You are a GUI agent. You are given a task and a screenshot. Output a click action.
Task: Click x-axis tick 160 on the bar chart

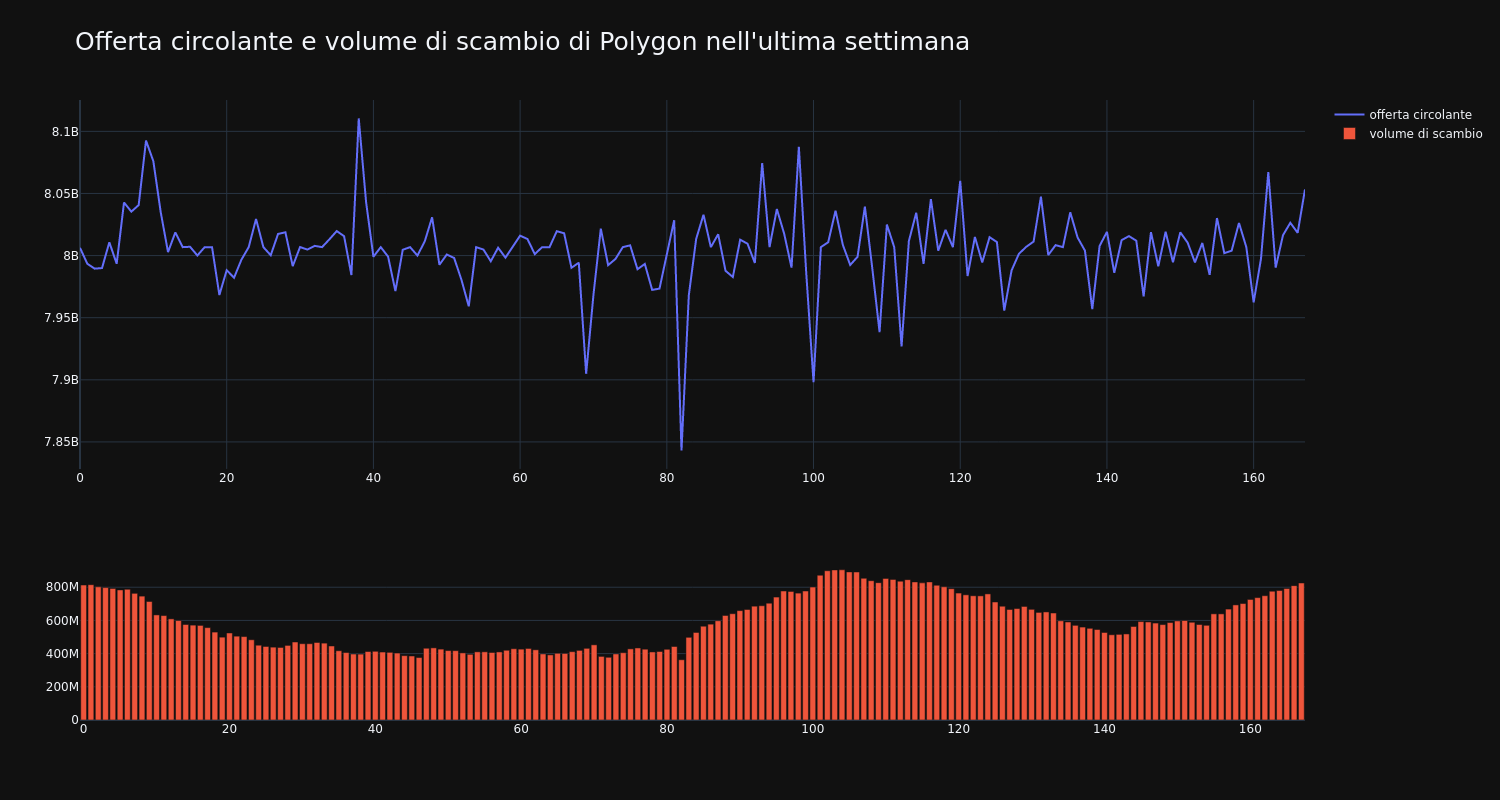point(1250,730)
